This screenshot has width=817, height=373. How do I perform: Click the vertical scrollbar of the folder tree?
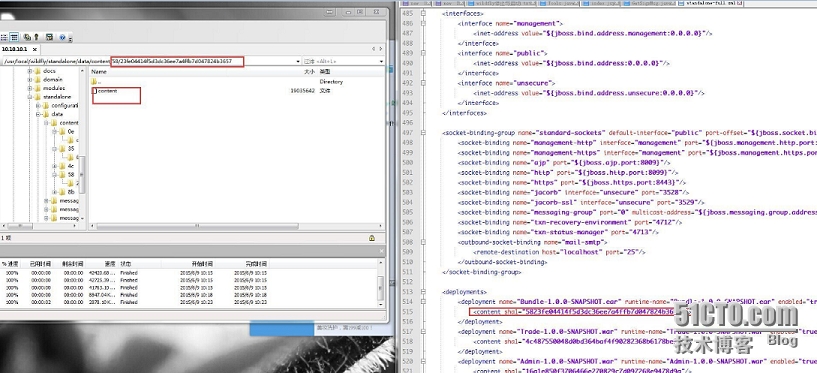82,175
